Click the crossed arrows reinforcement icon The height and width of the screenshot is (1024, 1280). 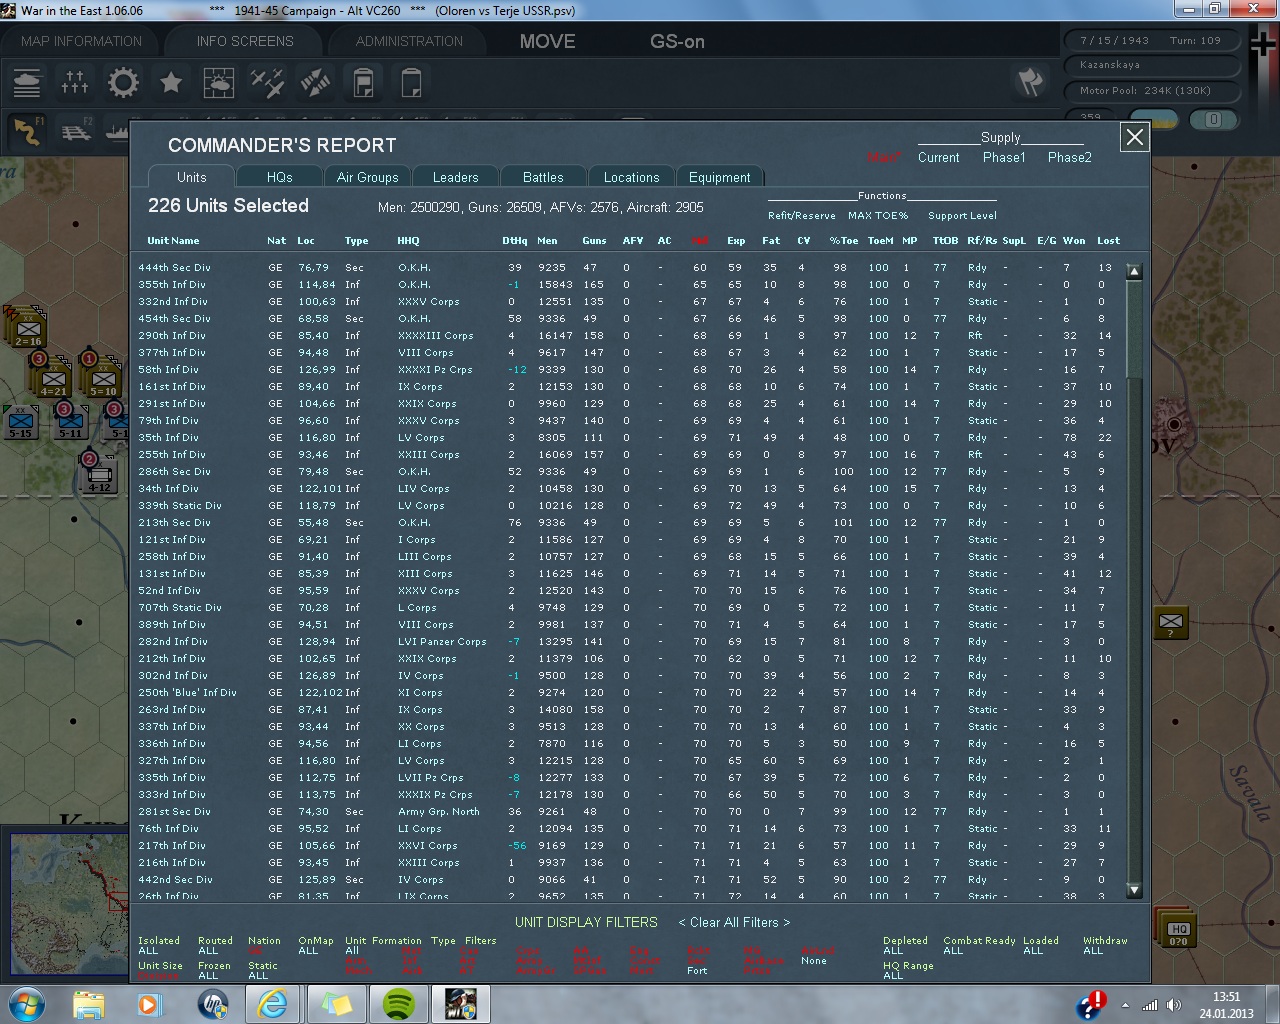coord(315,82)
